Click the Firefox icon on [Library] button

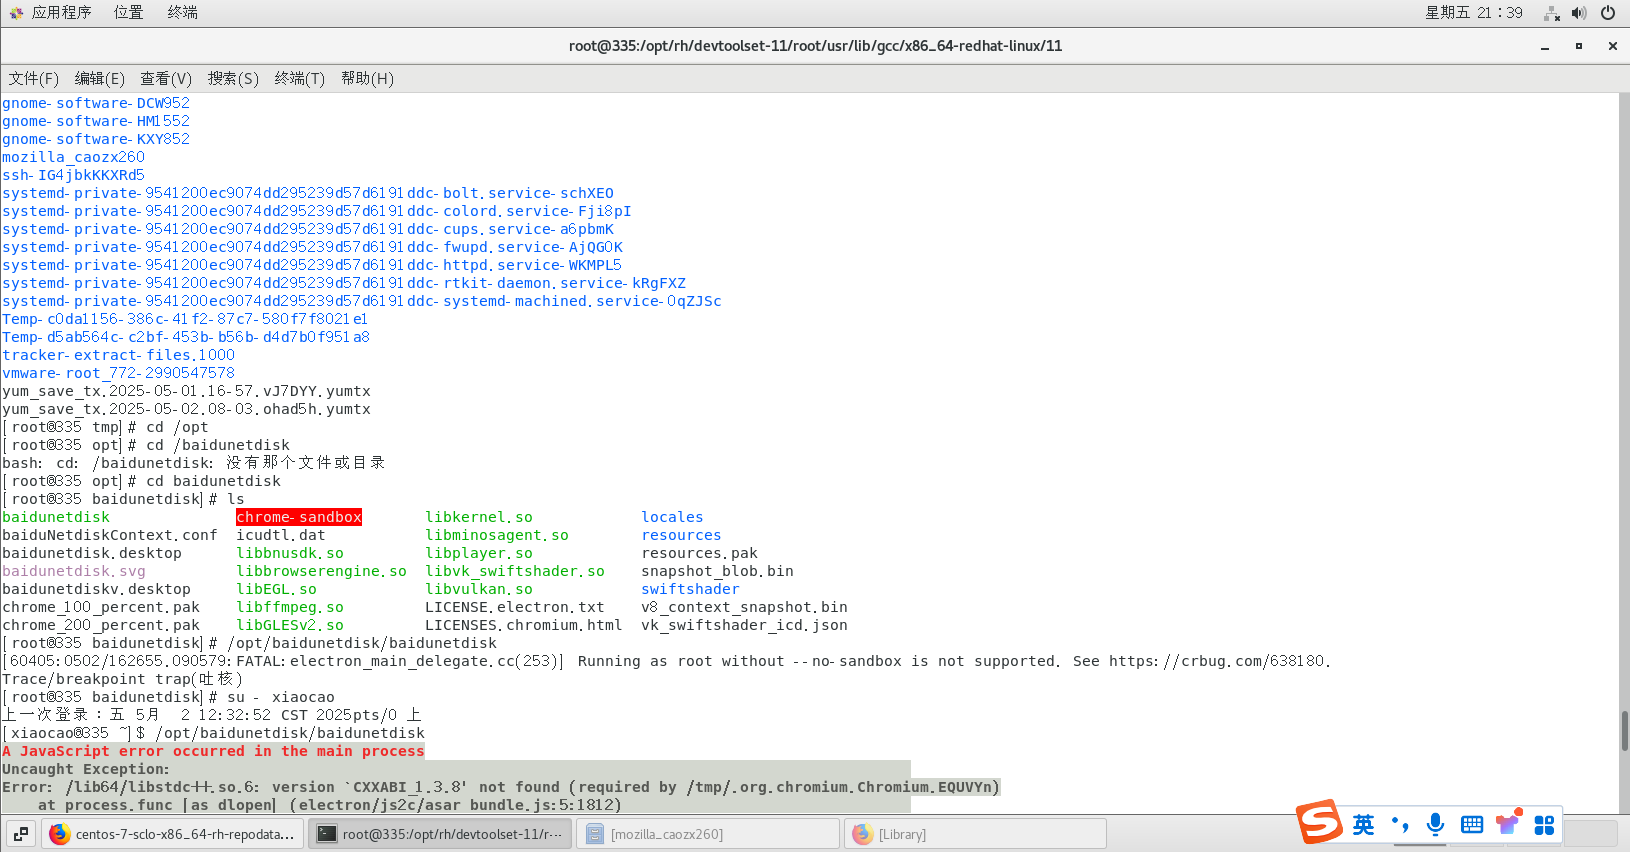(862, 834)
